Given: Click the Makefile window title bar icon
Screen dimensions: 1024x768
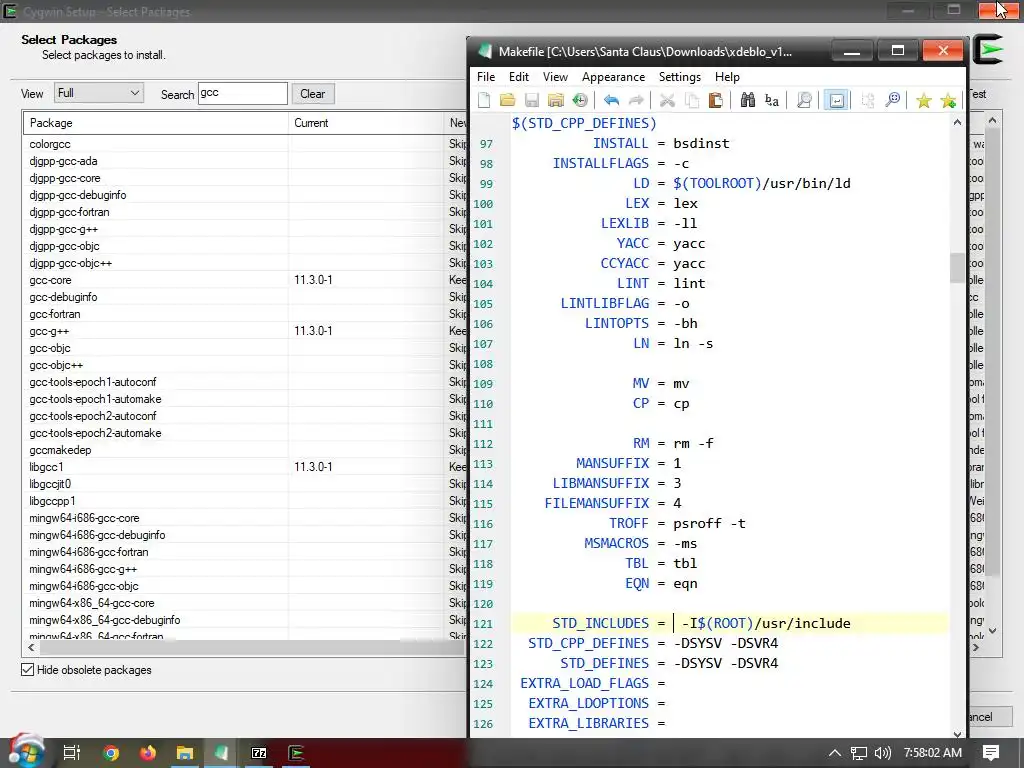Looking at the screenshot, I should point(484,52).
